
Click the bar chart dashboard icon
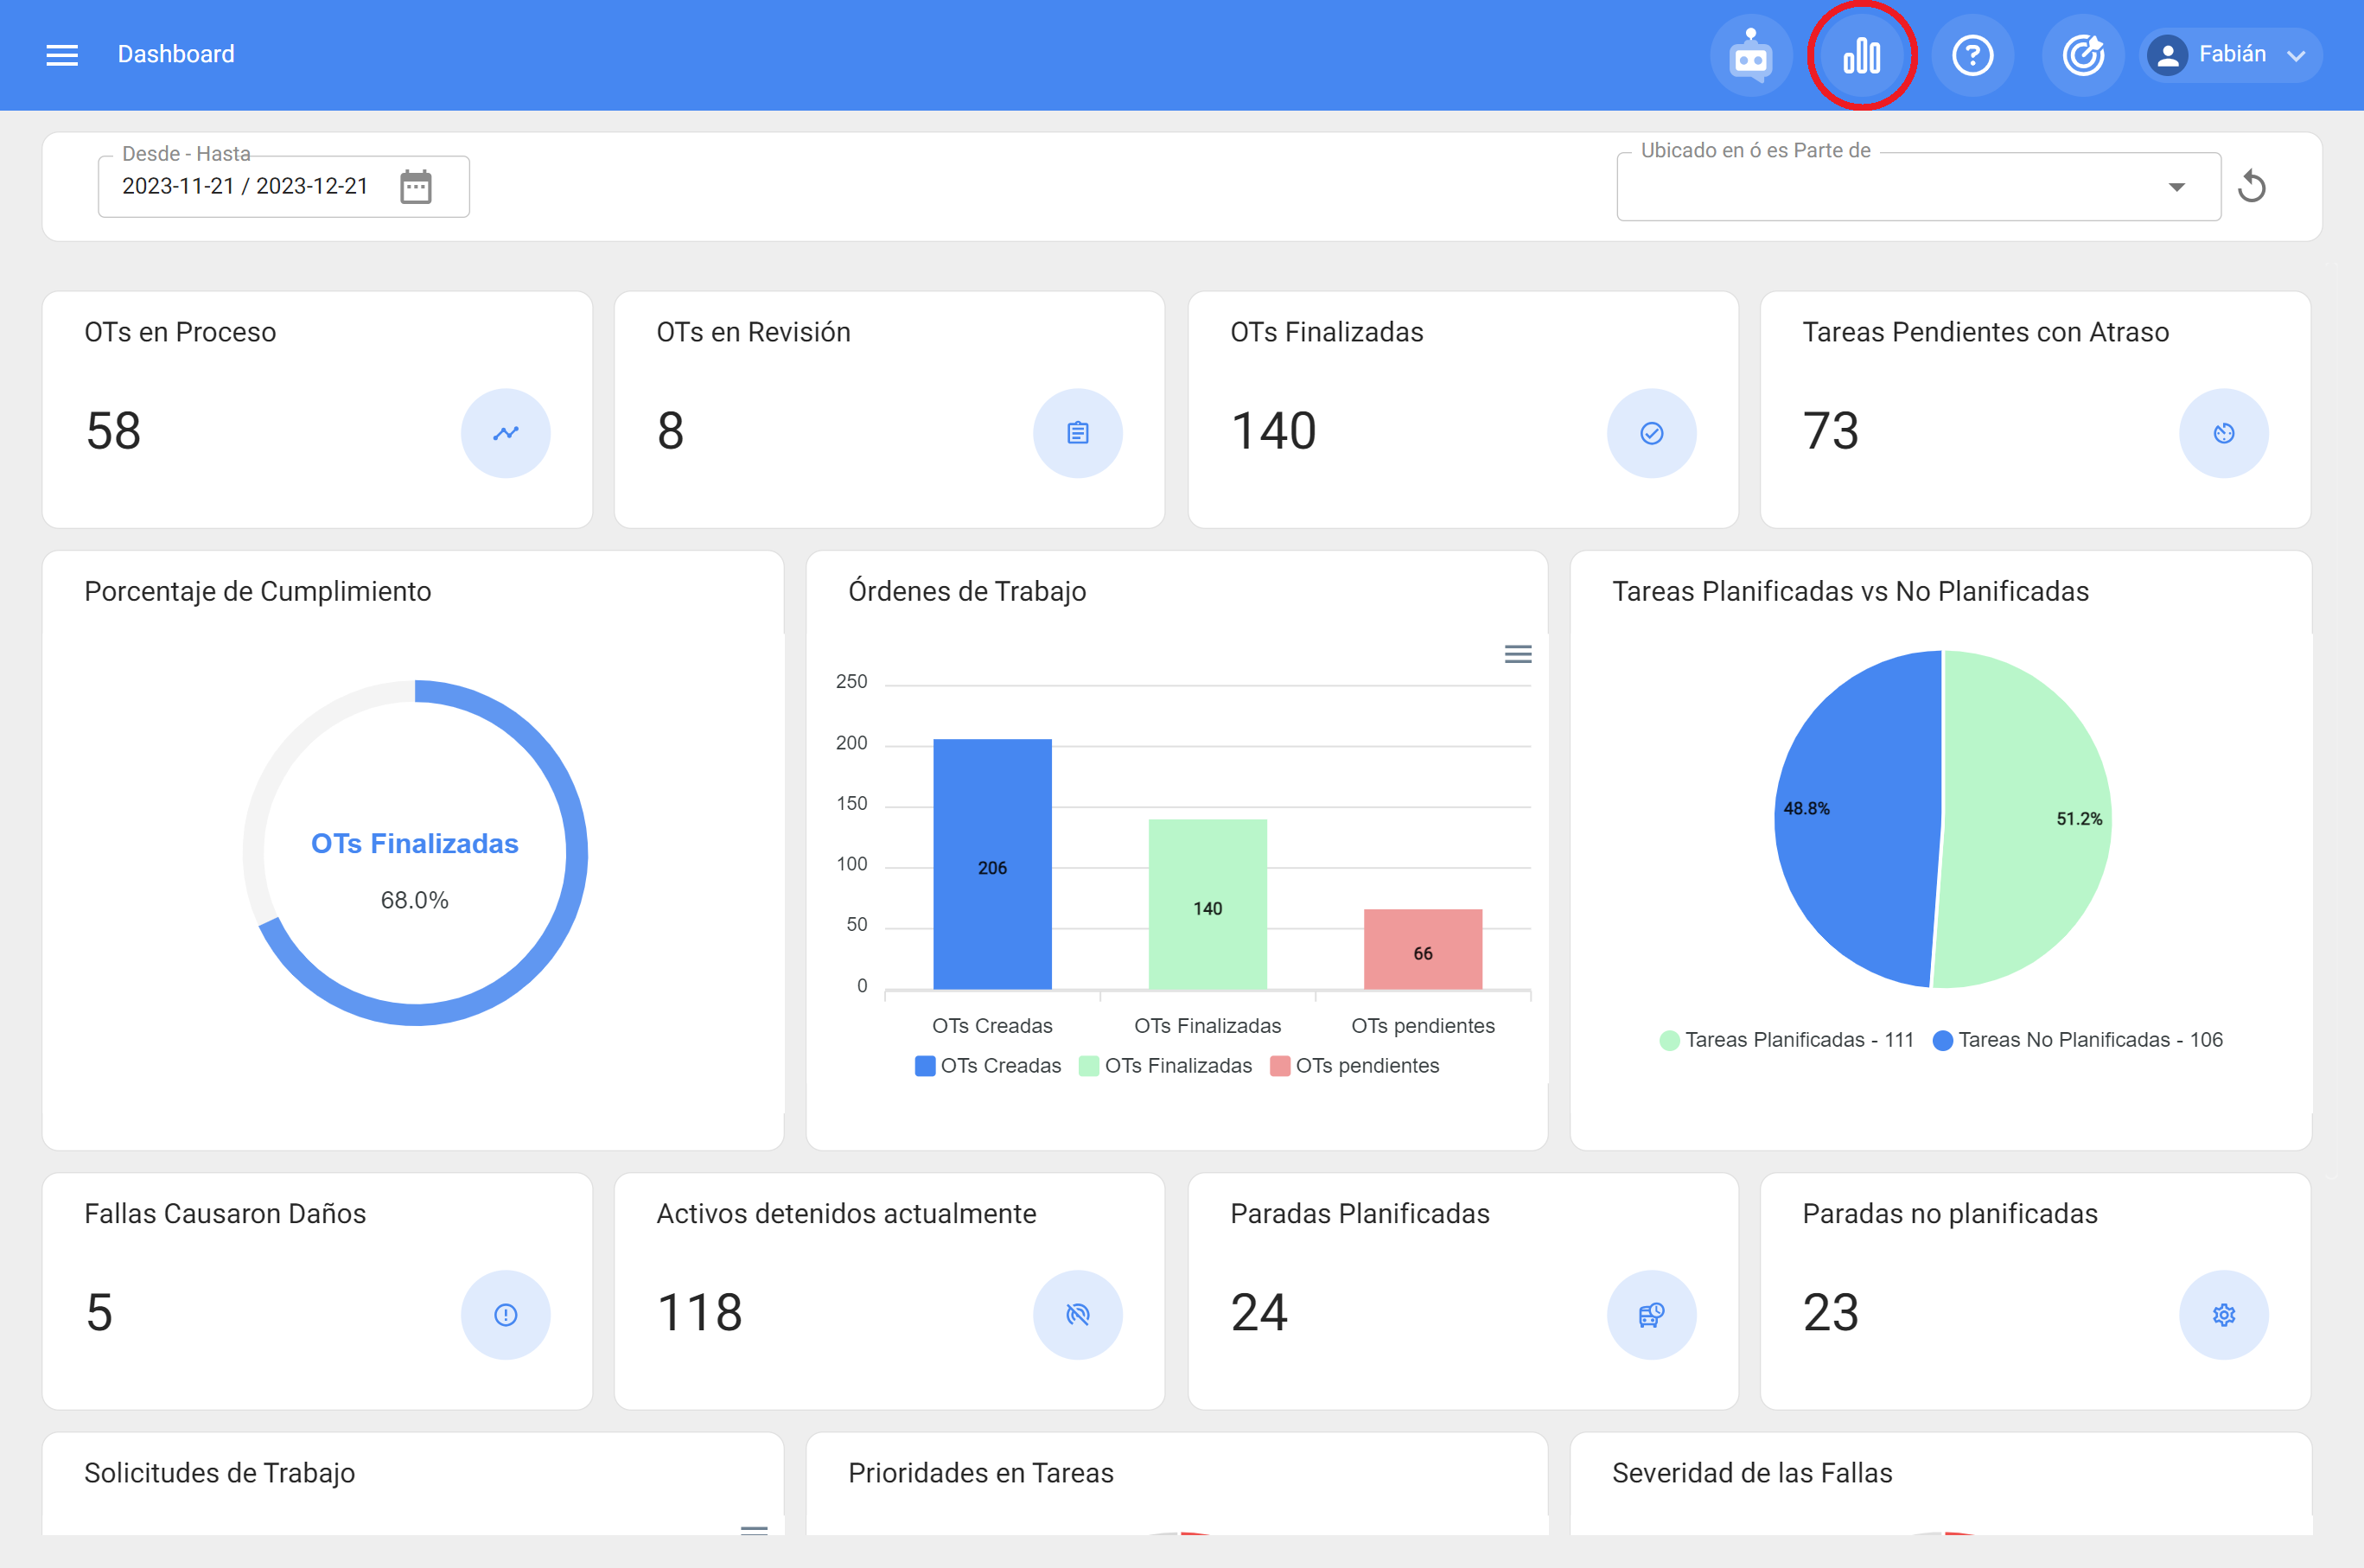1861,55
